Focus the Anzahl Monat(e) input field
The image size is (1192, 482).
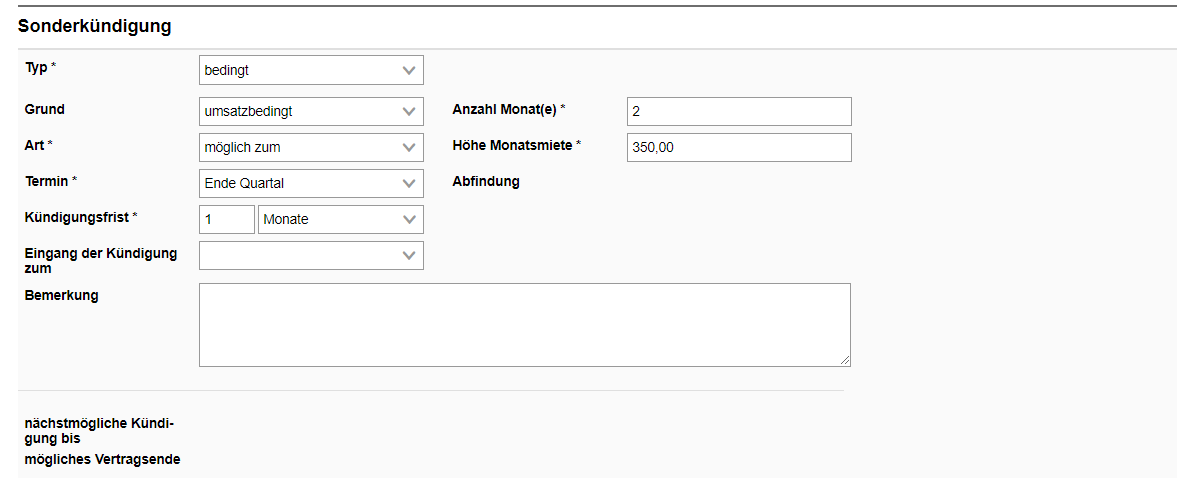[739, 112]
